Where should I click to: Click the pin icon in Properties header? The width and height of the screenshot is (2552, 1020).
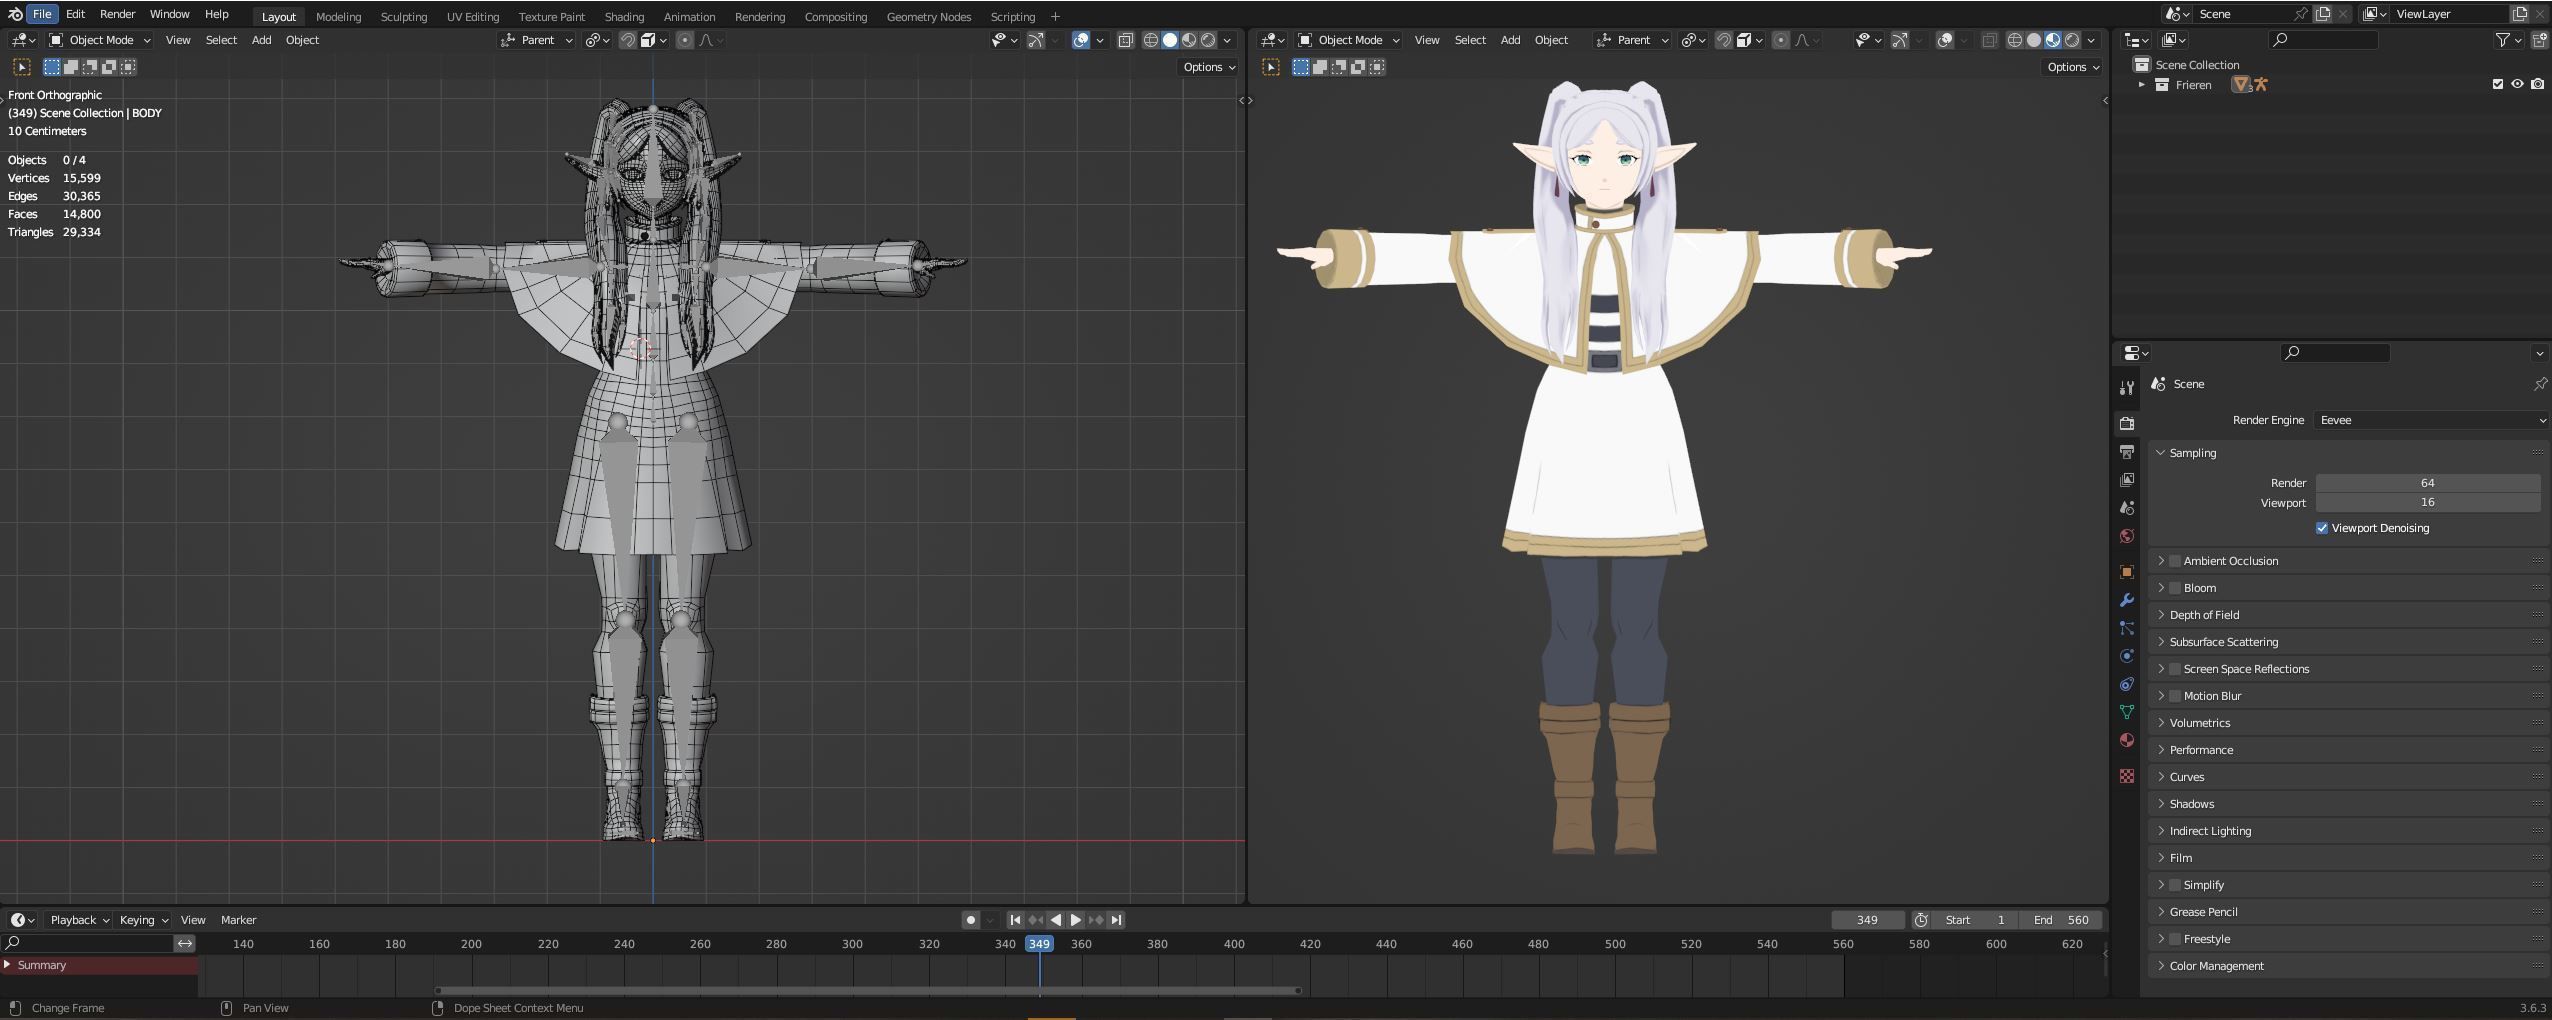click(2540, 384)
